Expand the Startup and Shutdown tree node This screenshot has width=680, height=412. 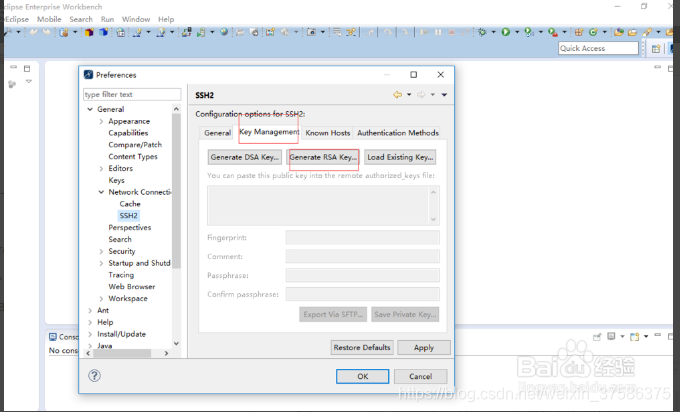coord(101,263)
